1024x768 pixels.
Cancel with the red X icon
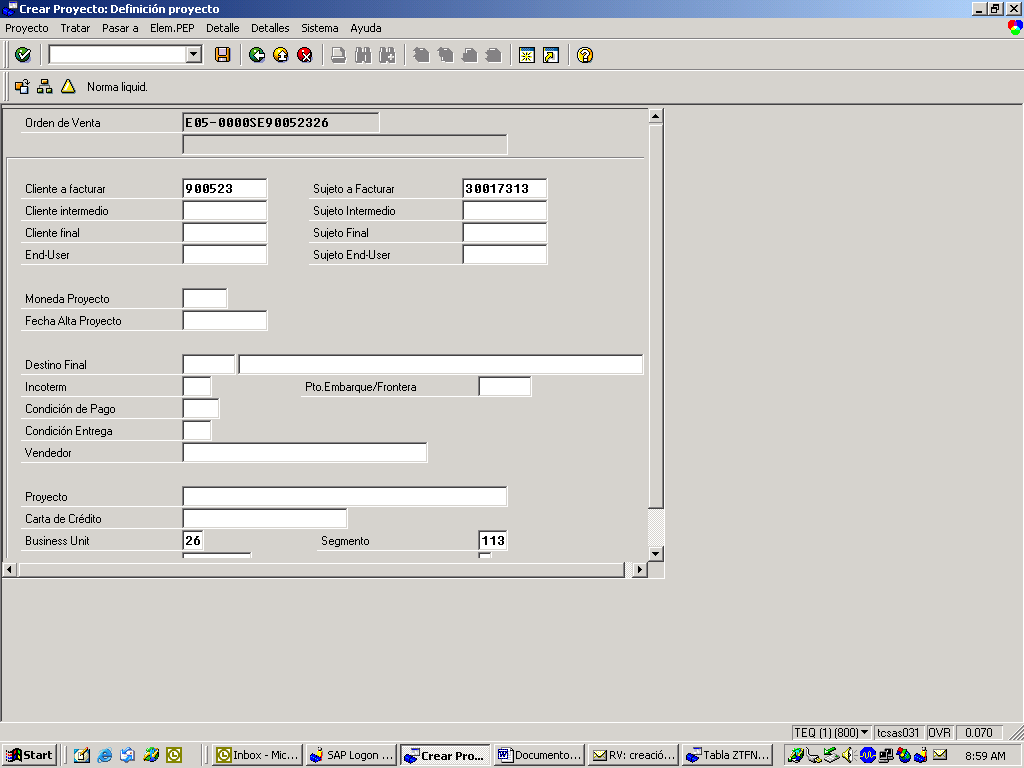pos(305,55)
